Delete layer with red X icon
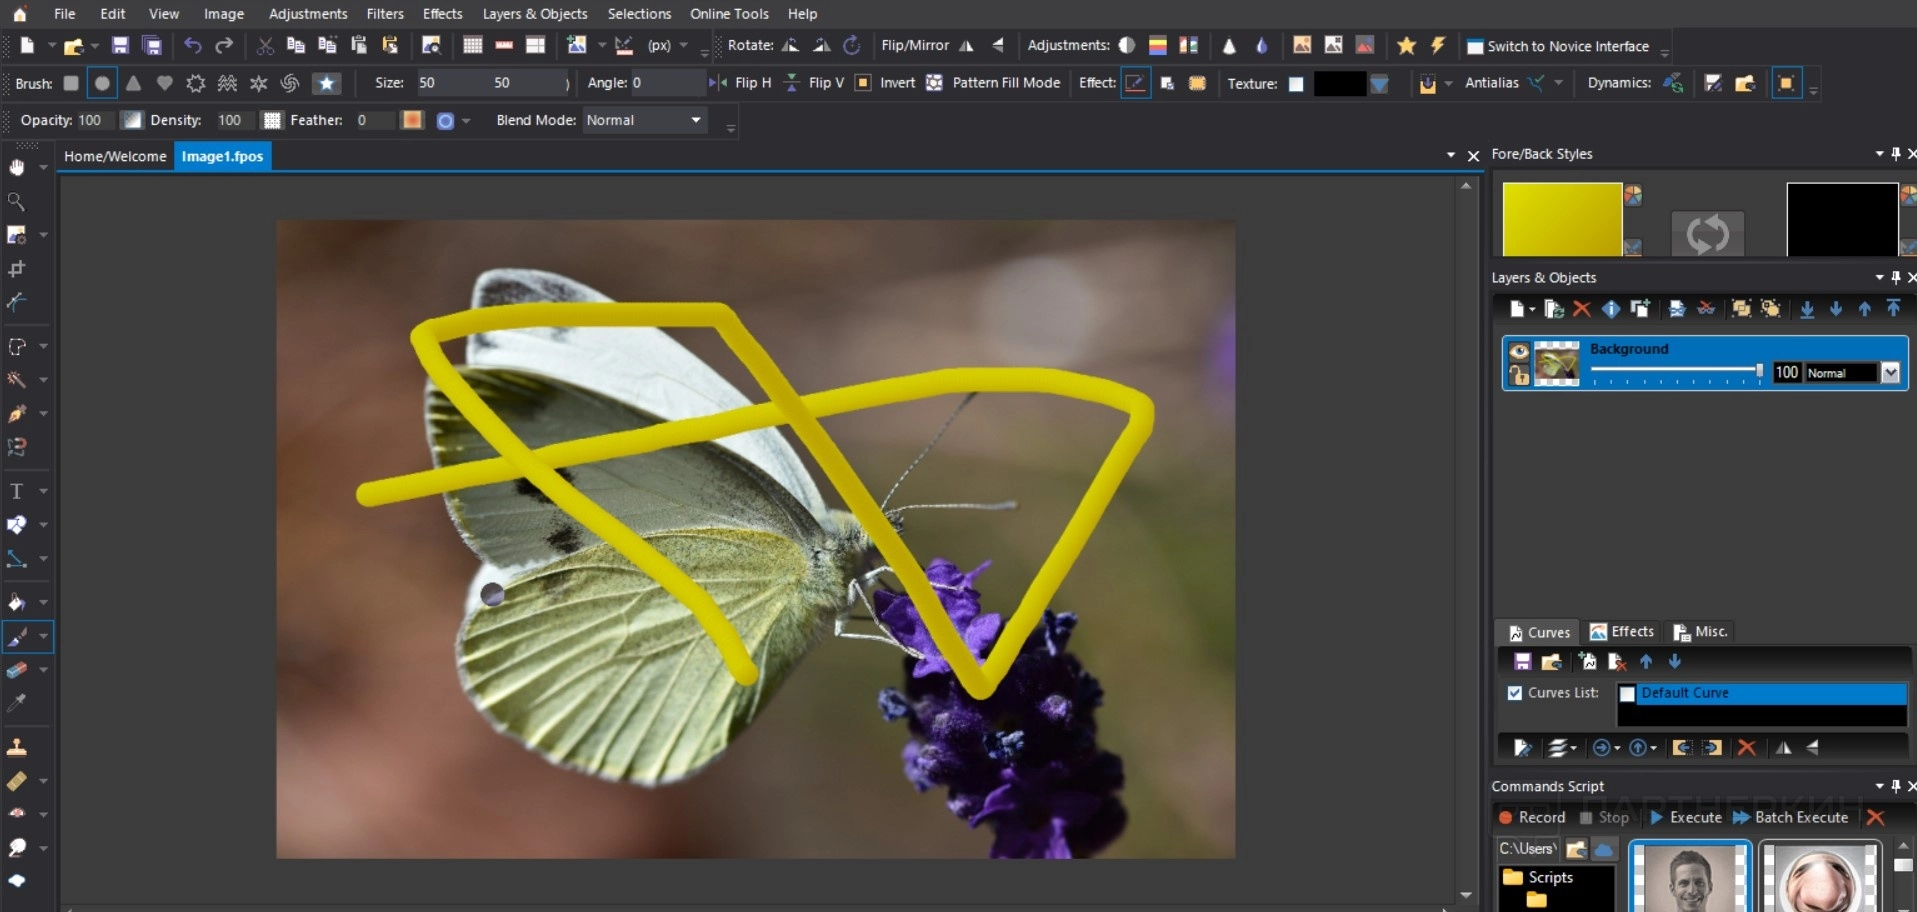The image size is (1917, 912). pyautogui.click(x=1581, y=309)
